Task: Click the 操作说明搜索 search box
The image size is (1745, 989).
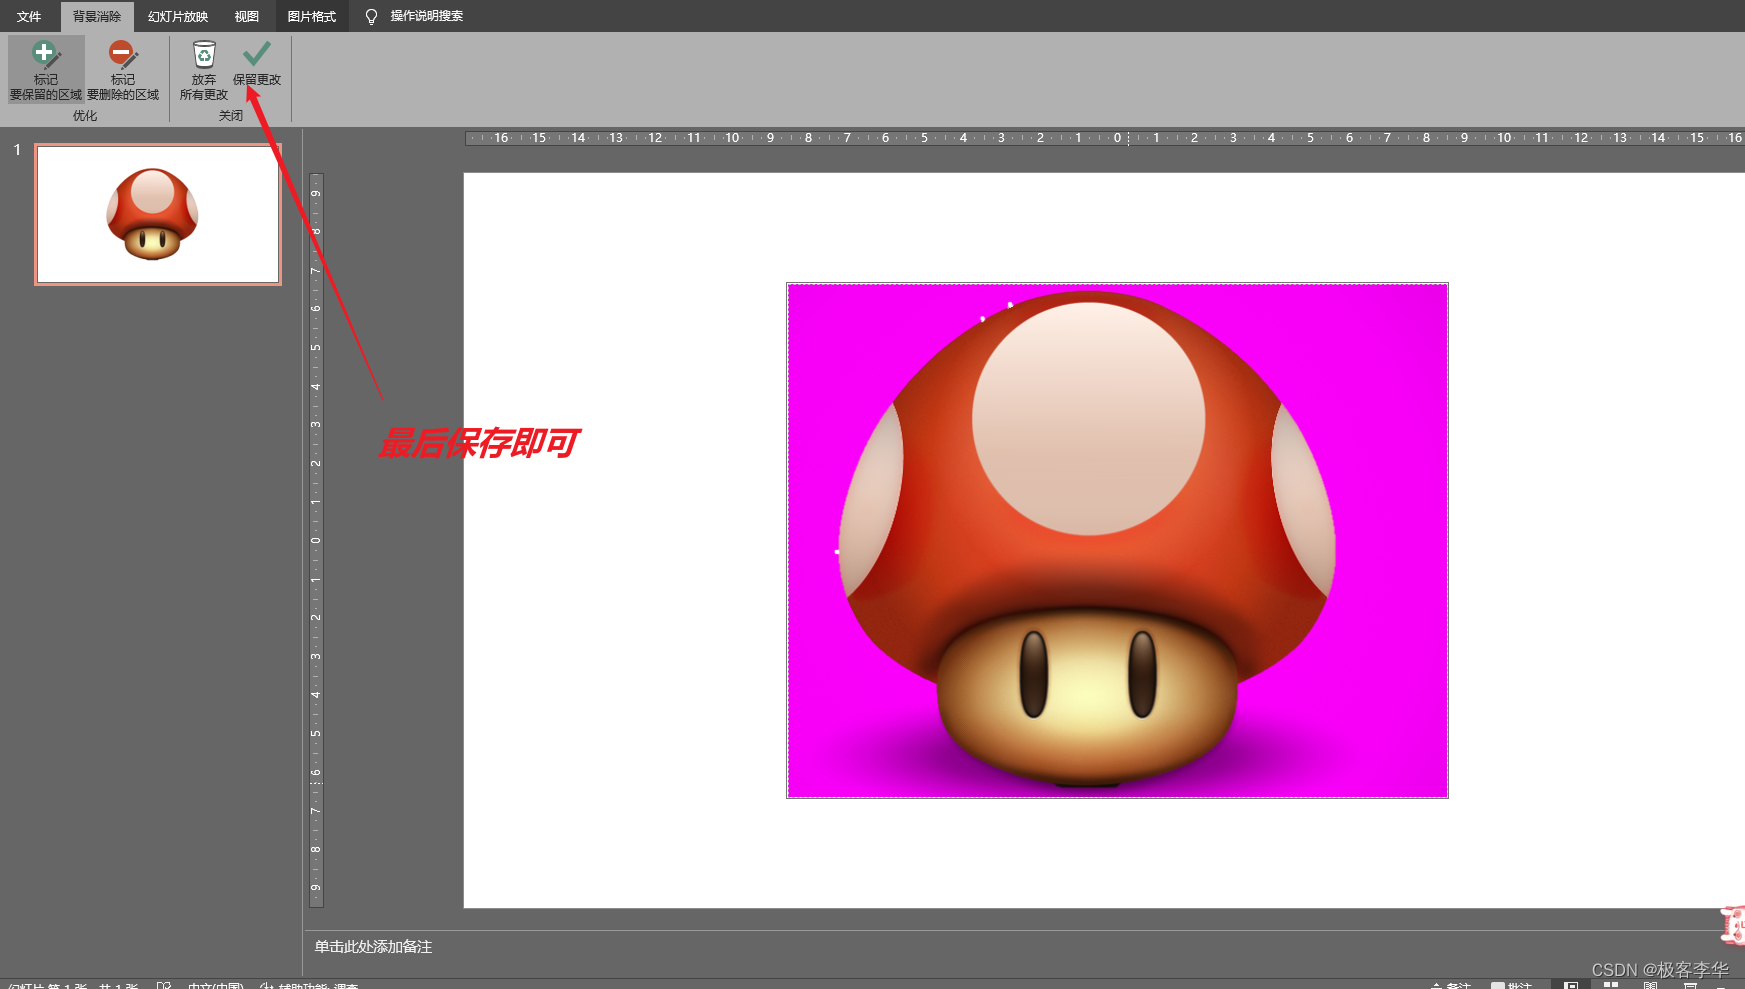Action: pos(426,16)
